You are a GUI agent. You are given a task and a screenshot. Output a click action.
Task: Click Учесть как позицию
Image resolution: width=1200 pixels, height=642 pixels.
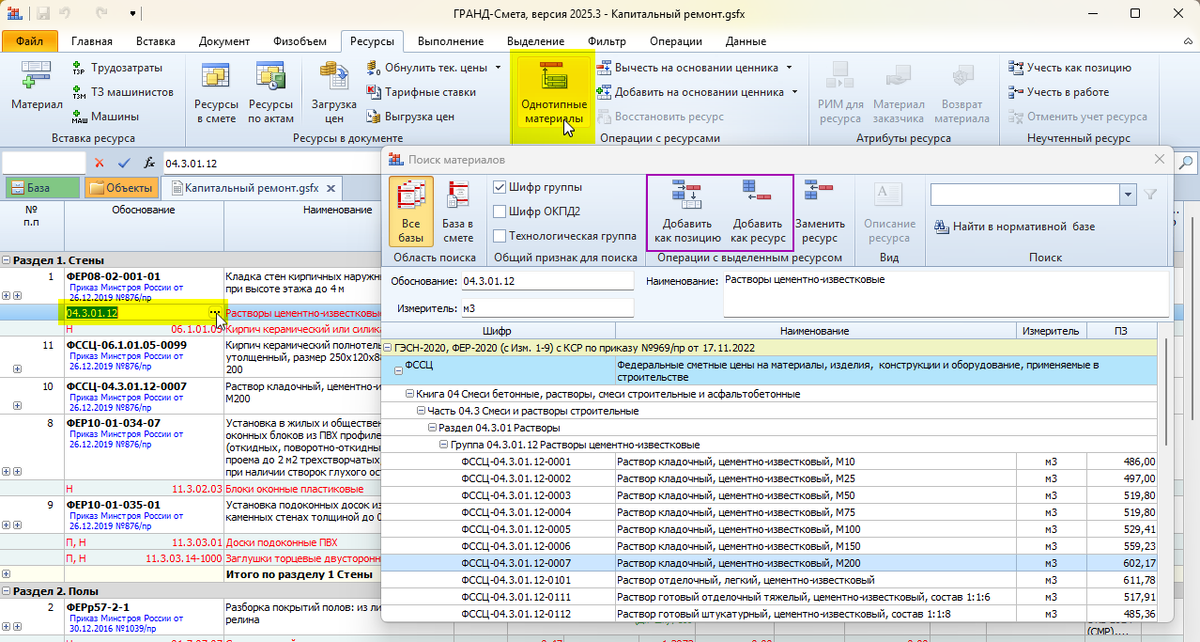tap(1069, 68)
